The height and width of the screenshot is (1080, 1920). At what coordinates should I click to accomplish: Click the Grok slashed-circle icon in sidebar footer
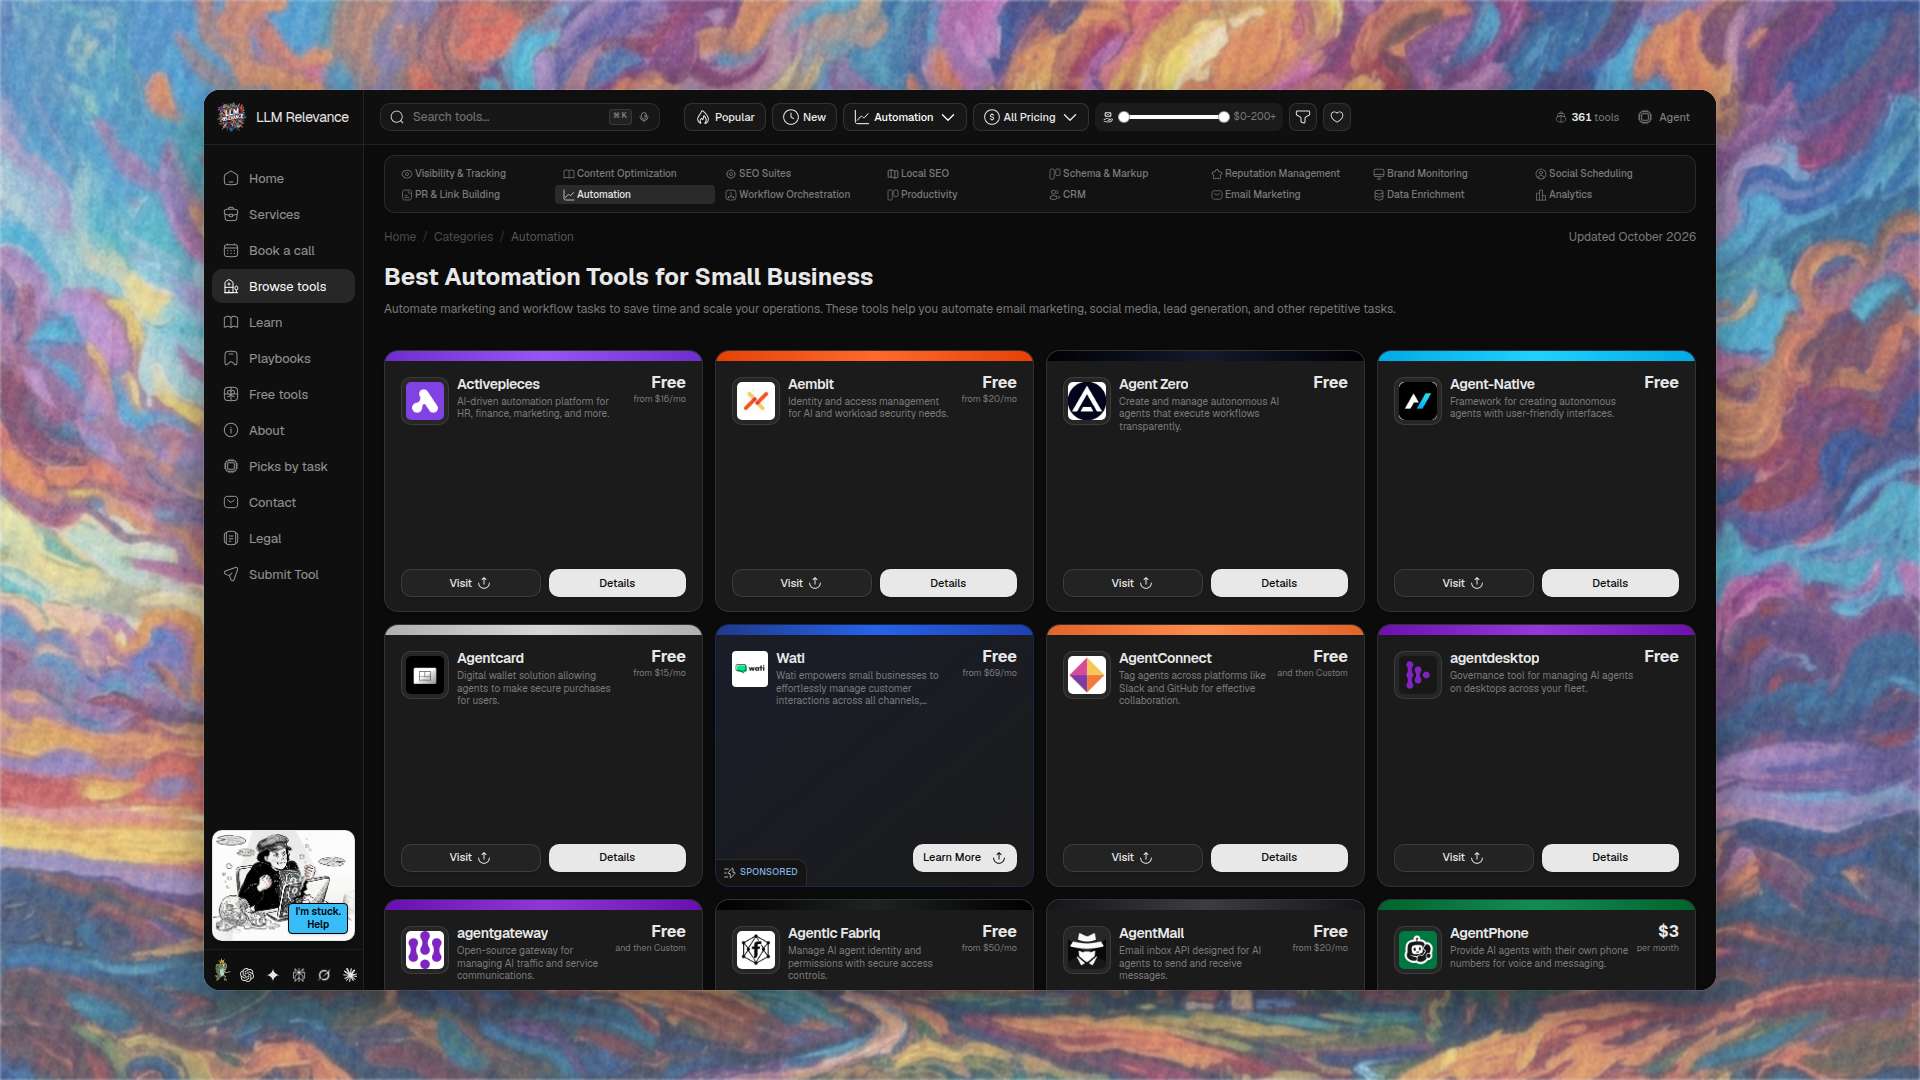click(x=324, y=975)
